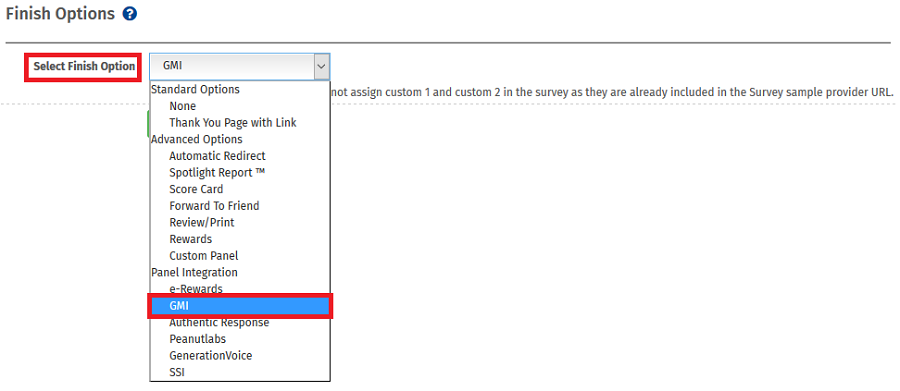
Task: Select None in the finish option list
Action: [x=240, y=106]
